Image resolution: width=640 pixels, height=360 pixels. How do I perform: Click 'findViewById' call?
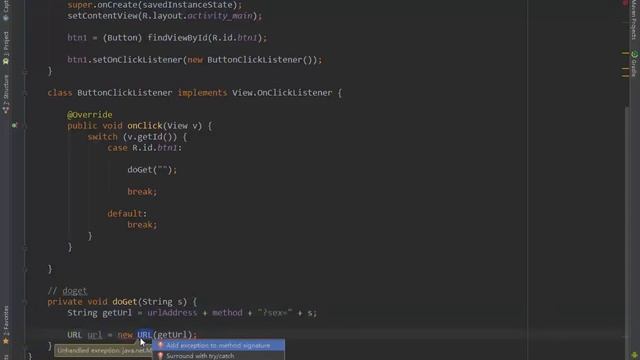pos(178,38)
